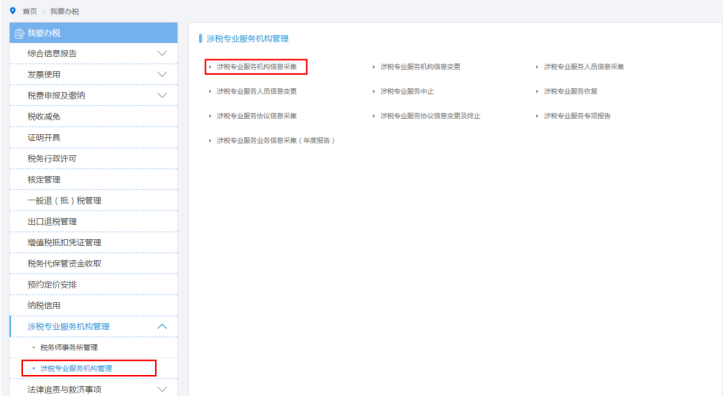724x396 pixels.
Task: Select 税务代保管资金收取 in the sidebar
Action: click(x=94, y=264)
